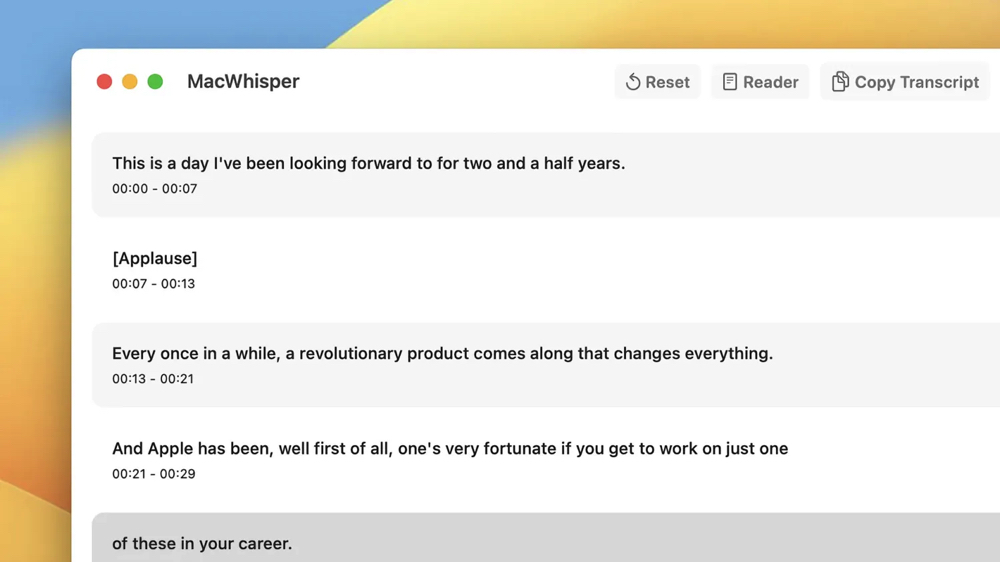Close the MacWhisper window with red button

coord(104,82)
